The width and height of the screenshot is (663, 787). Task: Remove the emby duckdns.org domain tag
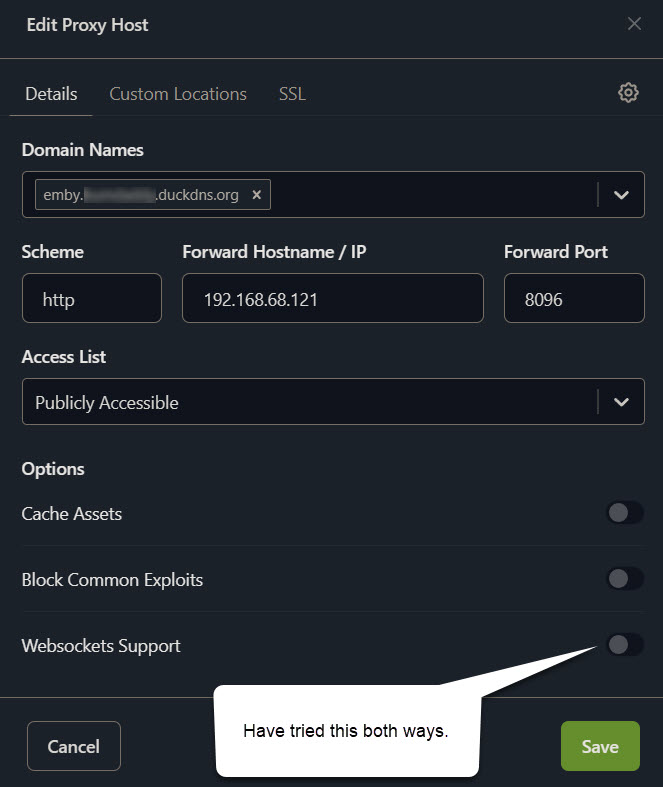coord(256,195)
